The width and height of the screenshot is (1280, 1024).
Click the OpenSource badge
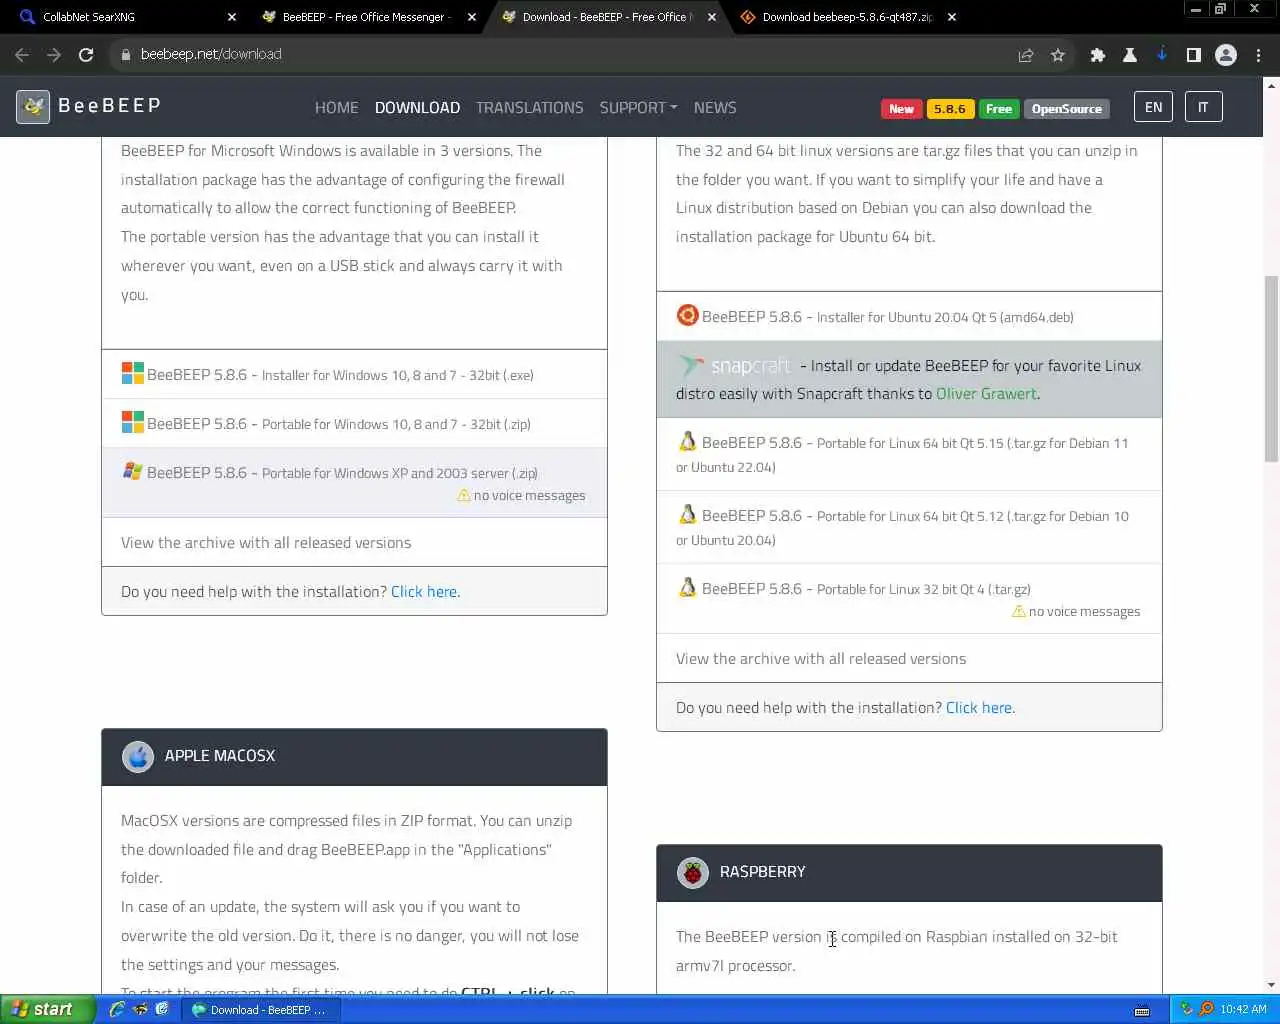pyautogui.click(x=1066, y=109)
